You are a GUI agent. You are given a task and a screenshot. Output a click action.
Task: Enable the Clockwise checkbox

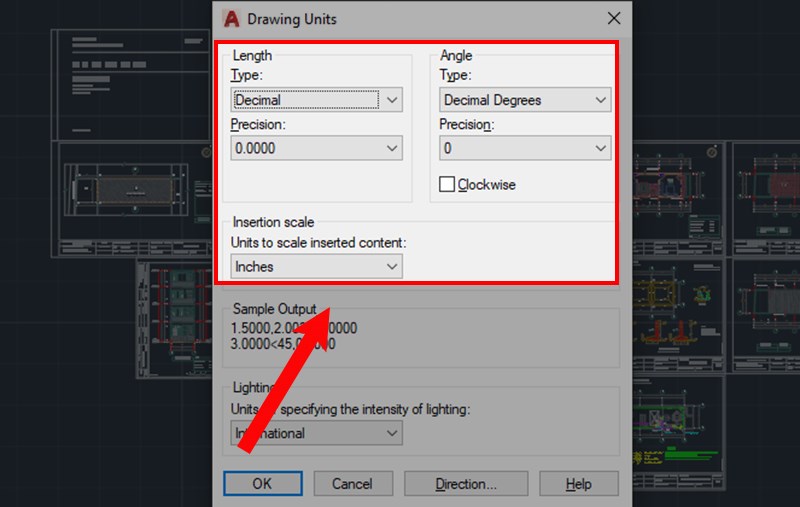tap(447, 184)
